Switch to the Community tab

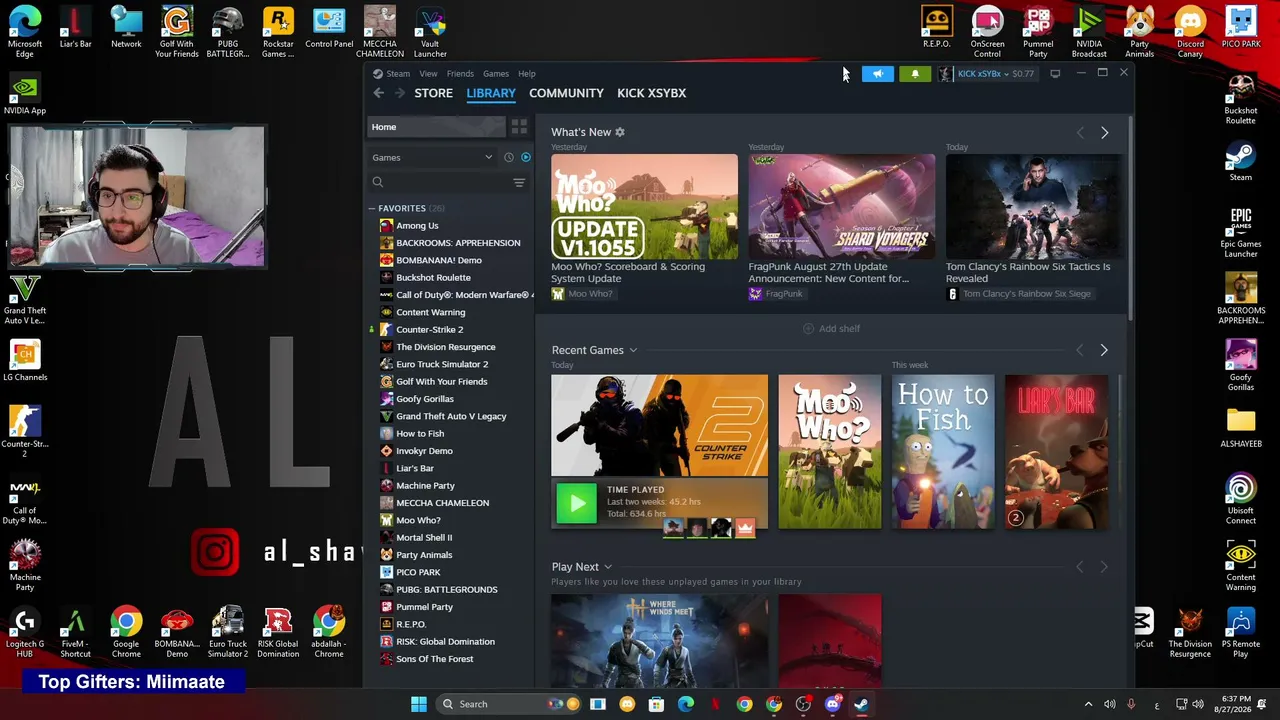pyautogui.click(x=566, y=93)
